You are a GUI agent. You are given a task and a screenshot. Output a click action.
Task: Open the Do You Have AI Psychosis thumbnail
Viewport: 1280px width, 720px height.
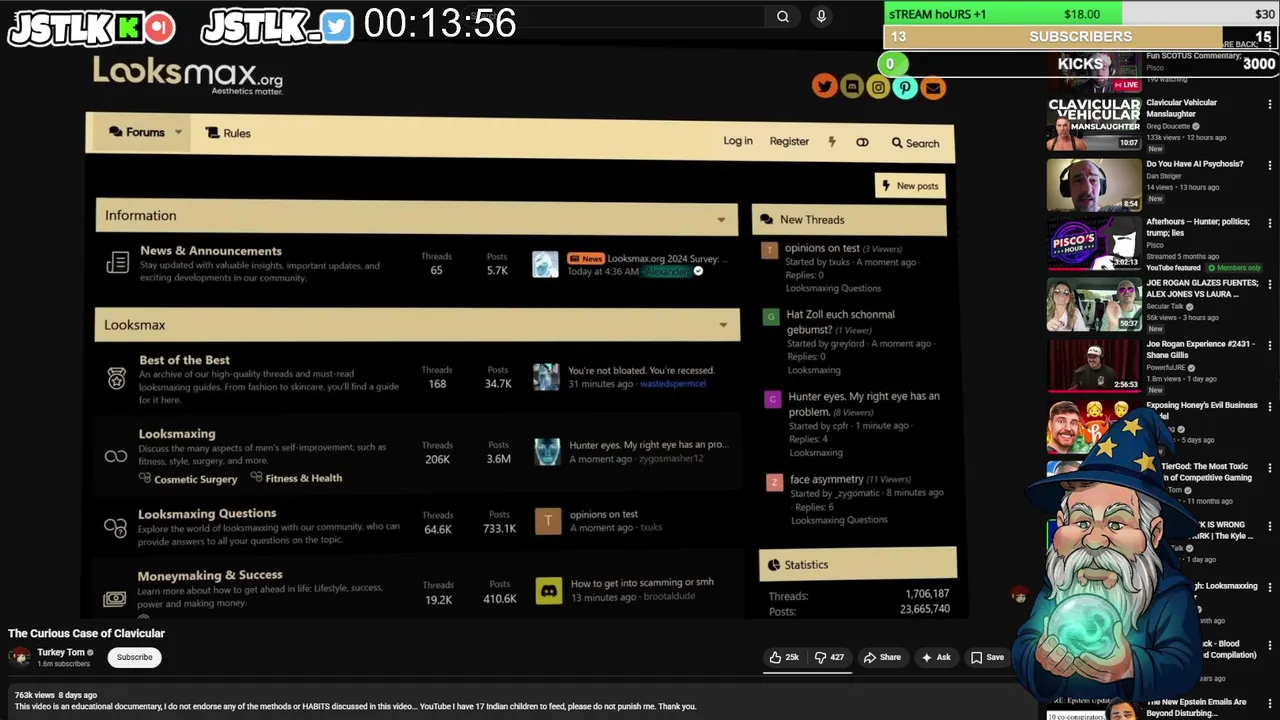(x=1094, y=184)
